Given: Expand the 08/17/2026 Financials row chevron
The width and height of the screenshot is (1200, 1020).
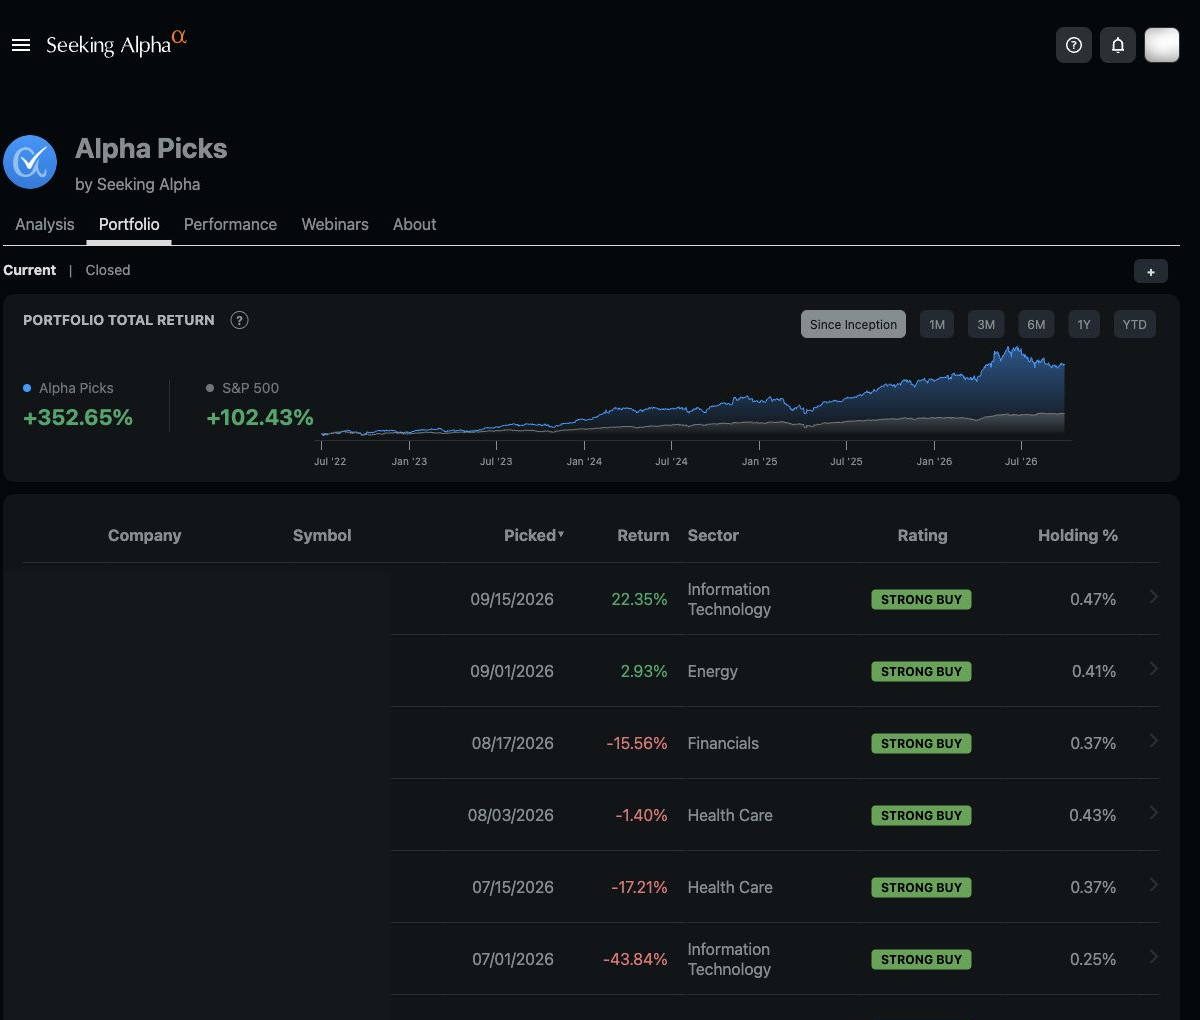Looking at the screenshot, I should (1153, 741).
